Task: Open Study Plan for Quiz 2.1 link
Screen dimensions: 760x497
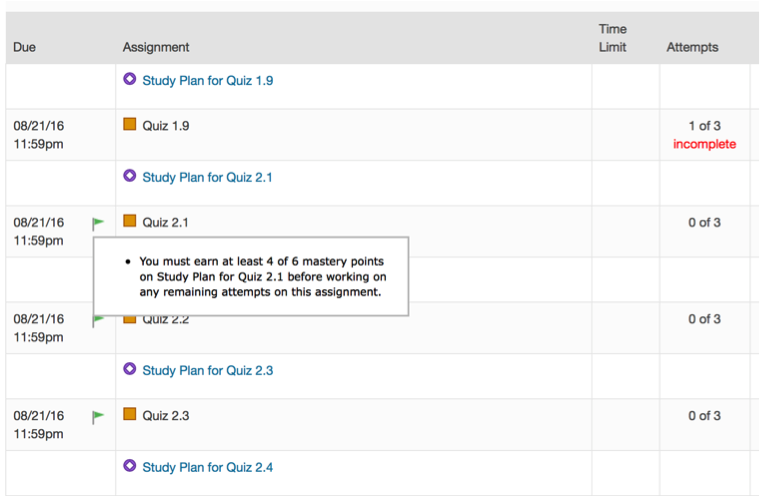Action: pyautogui.click(x=208, y=177)
